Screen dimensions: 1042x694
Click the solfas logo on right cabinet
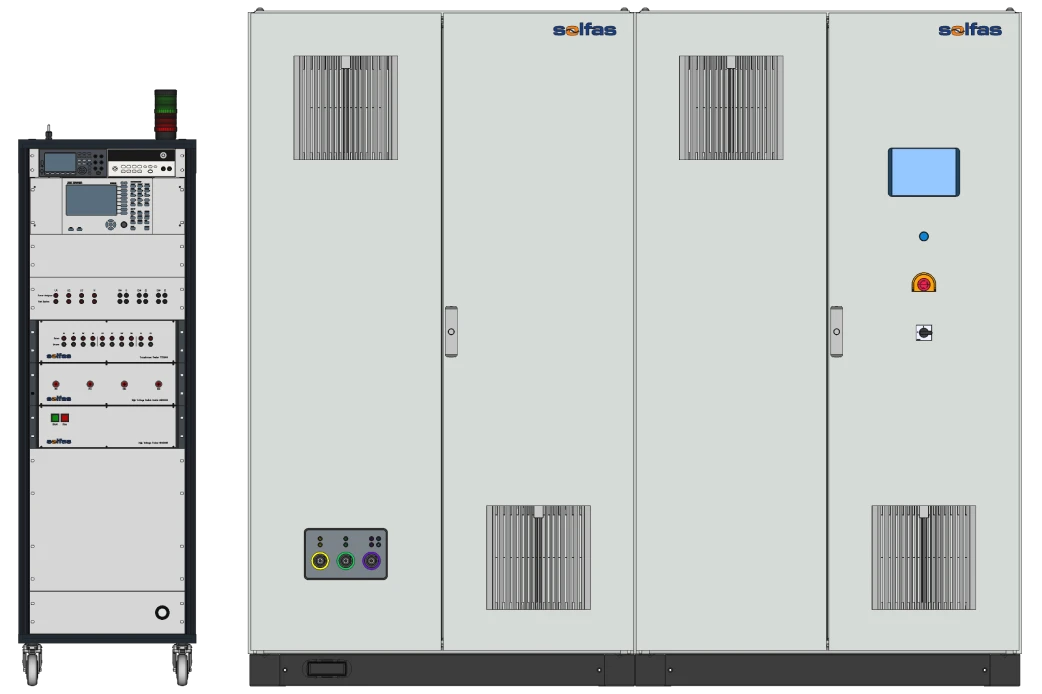click(970, 30)
